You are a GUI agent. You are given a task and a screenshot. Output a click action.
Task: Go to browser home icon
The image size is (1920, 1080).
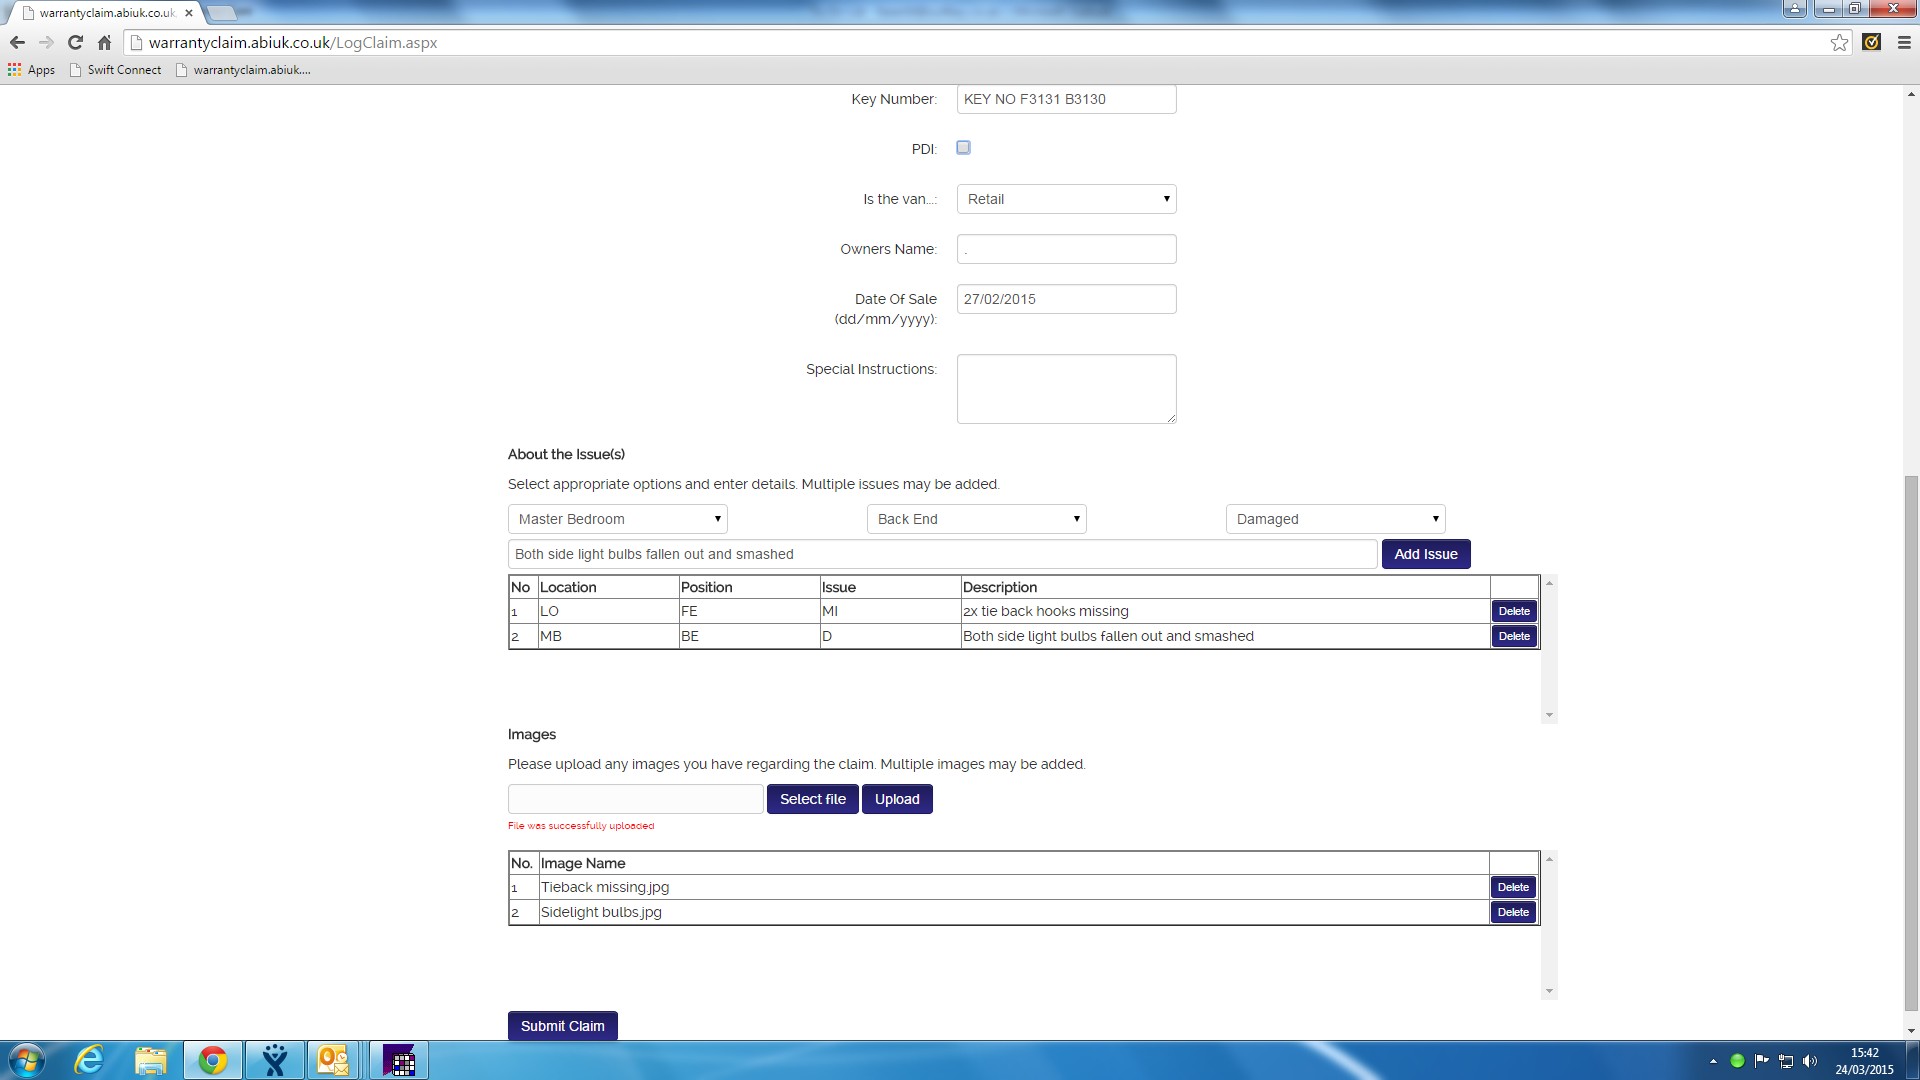click(104, 43)
